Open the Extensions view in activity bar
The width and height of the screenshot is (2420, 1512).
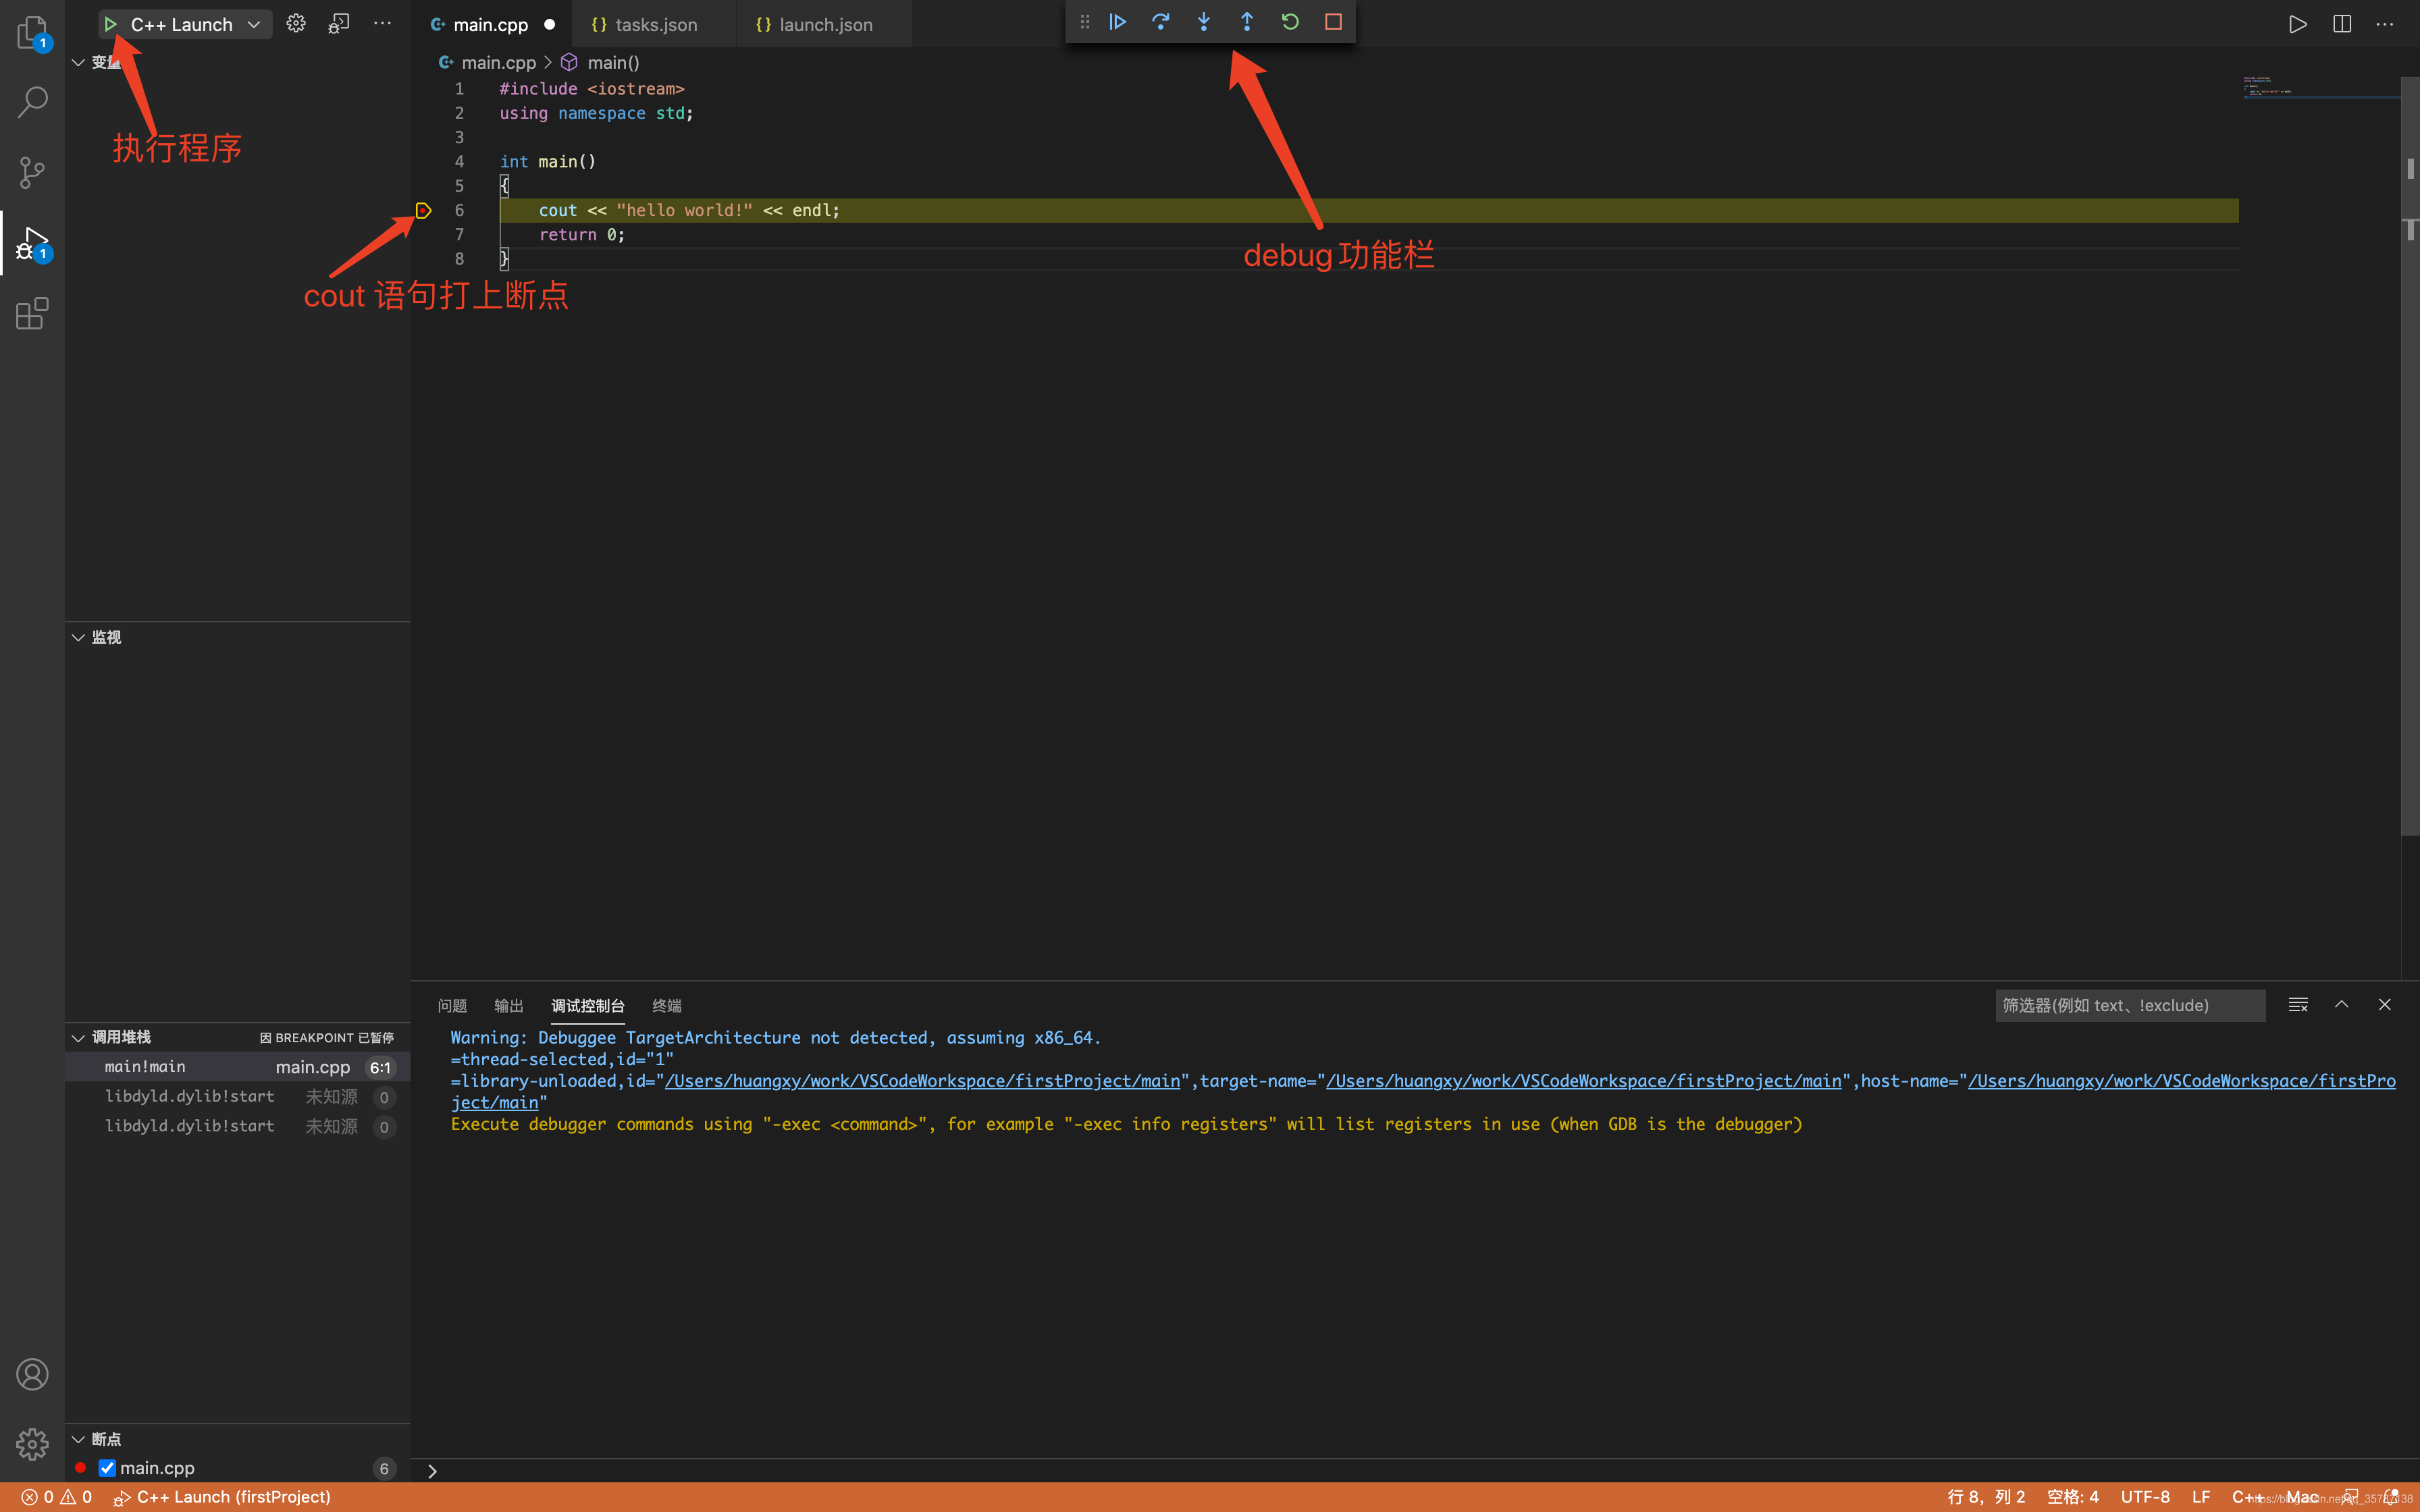pos(32,314)
